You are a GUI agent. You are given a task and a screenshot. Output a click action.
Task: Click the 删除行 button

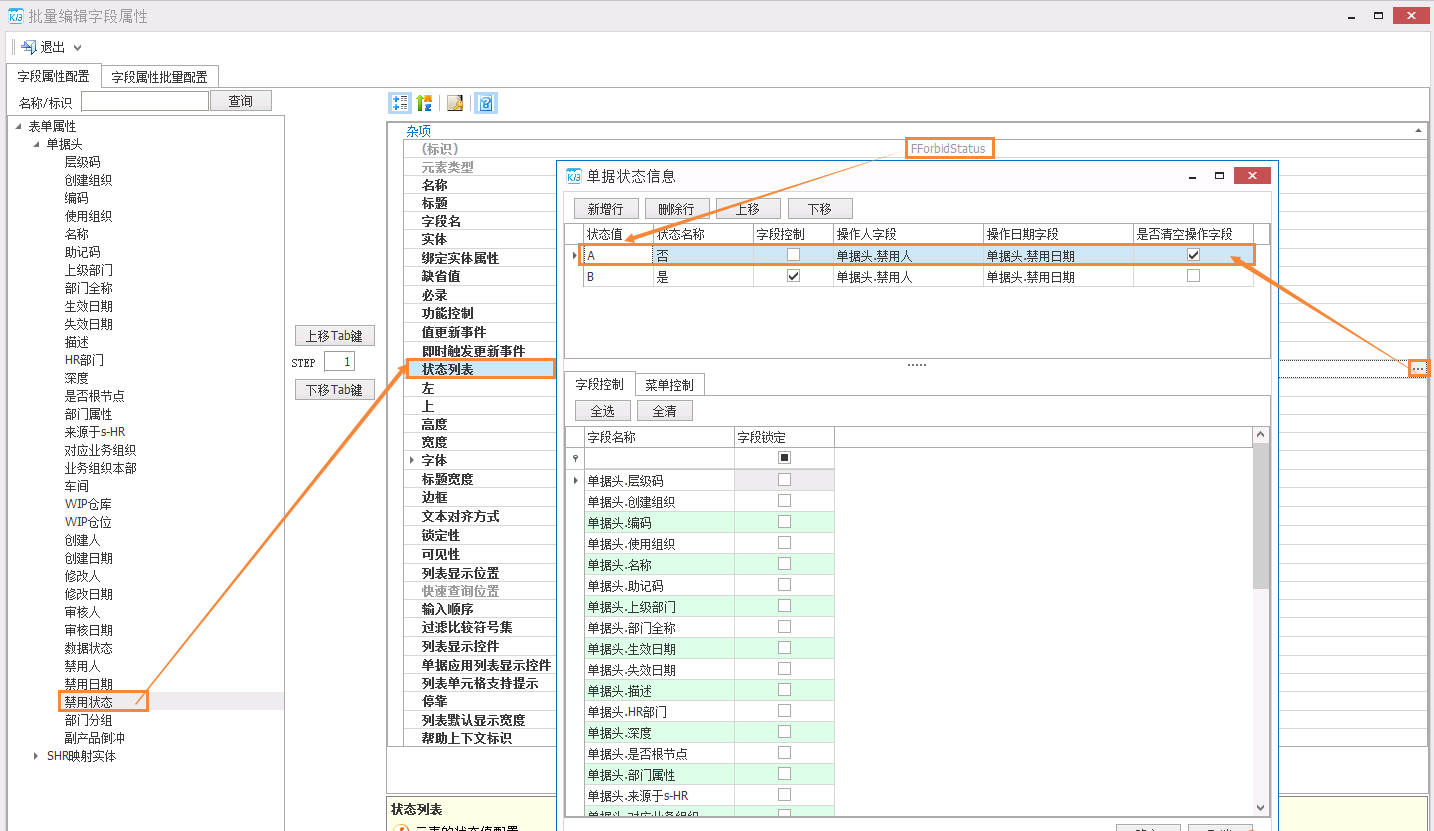[x=677, y=208]
